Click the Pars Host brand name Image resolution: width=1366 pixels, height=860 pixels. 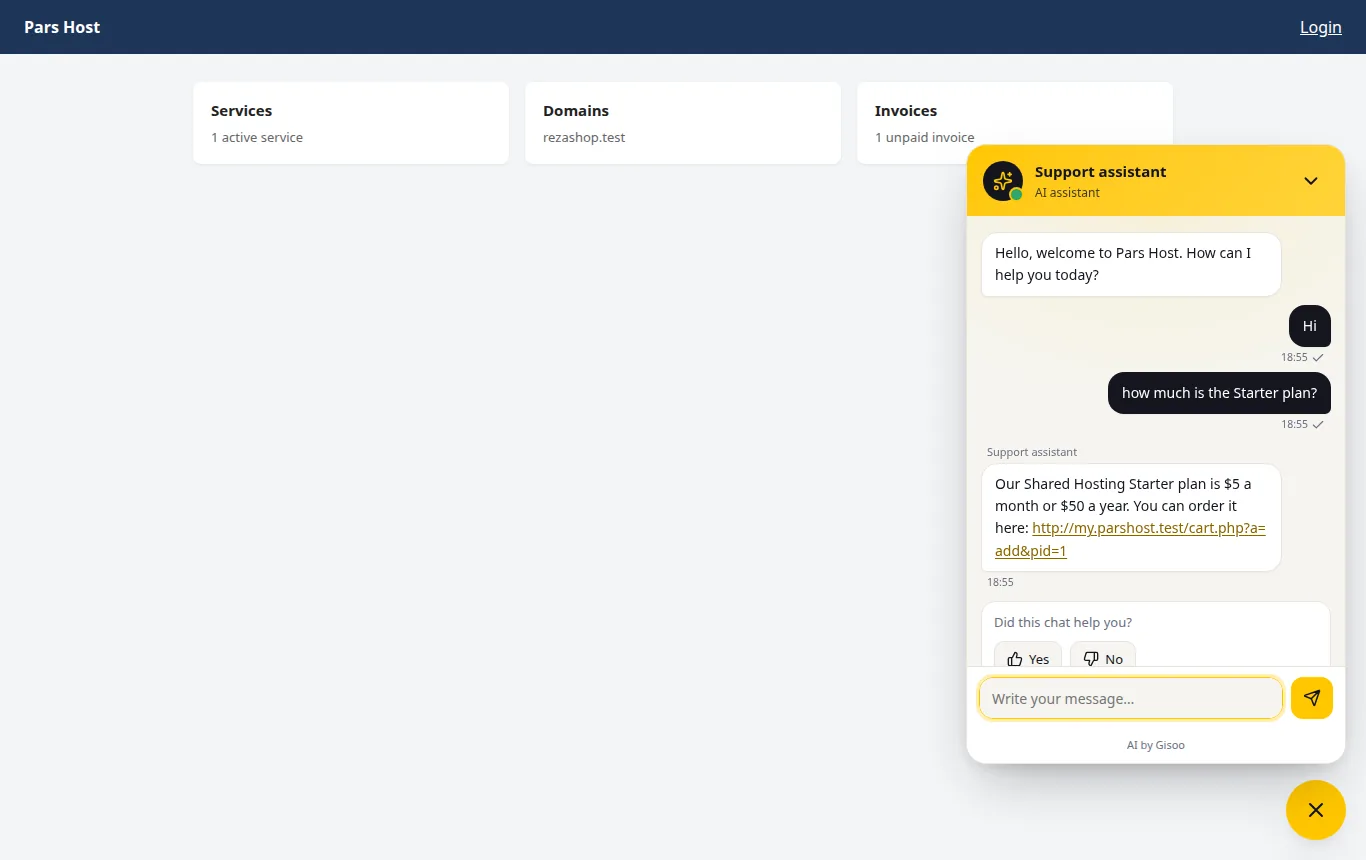pos(62,27)
